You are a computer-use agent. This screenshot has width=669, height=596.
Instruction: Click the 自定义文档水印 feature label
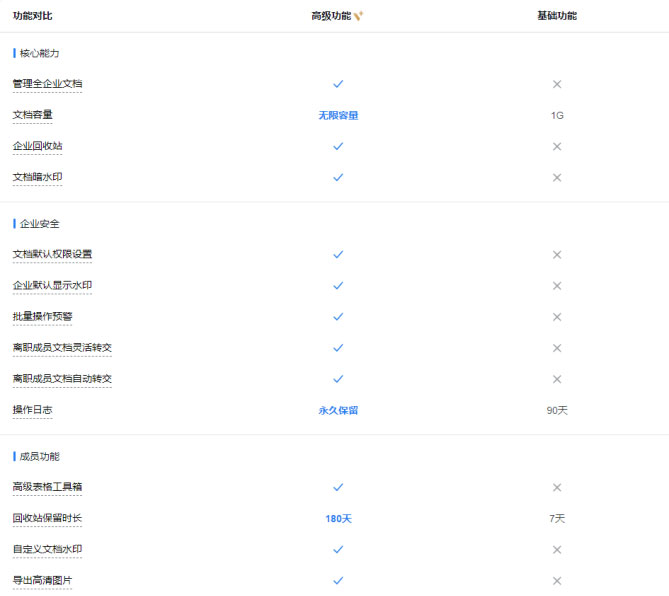coord(47,549)
